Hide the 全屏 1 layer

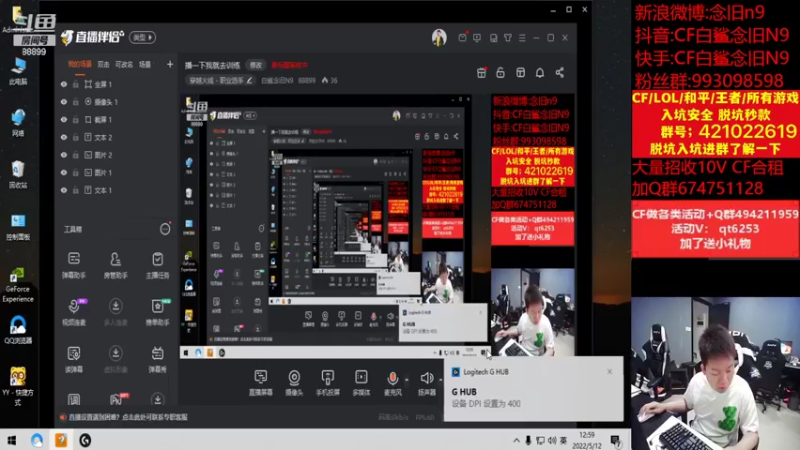click(64, 84)
